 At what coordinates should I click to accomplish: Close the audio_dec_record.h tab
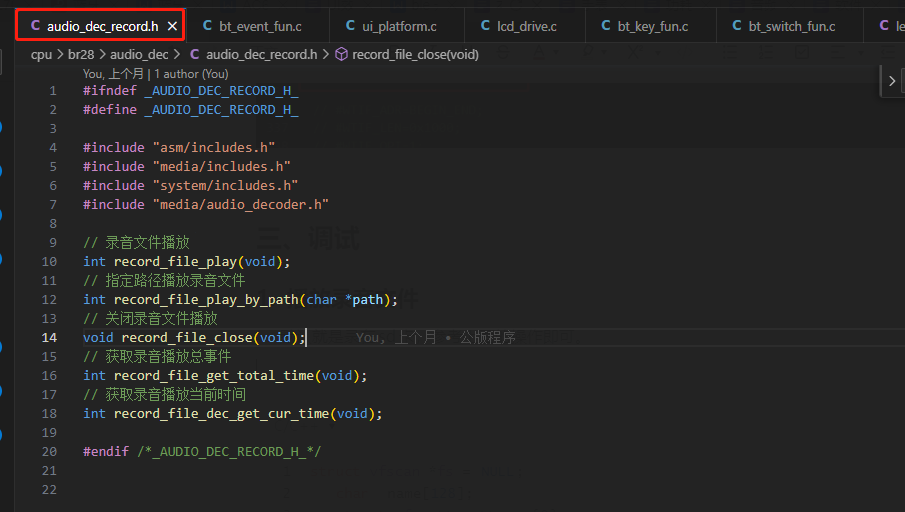172,26
